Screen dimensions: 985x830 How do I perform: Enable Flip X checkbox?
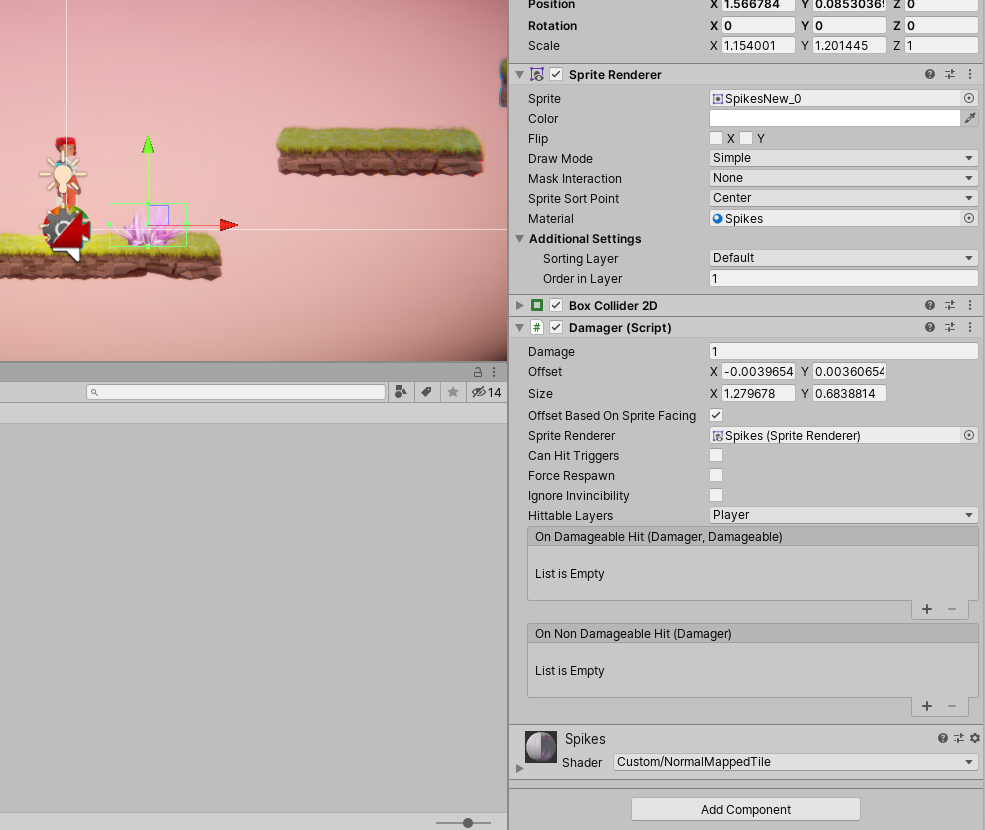pos(716,138)
